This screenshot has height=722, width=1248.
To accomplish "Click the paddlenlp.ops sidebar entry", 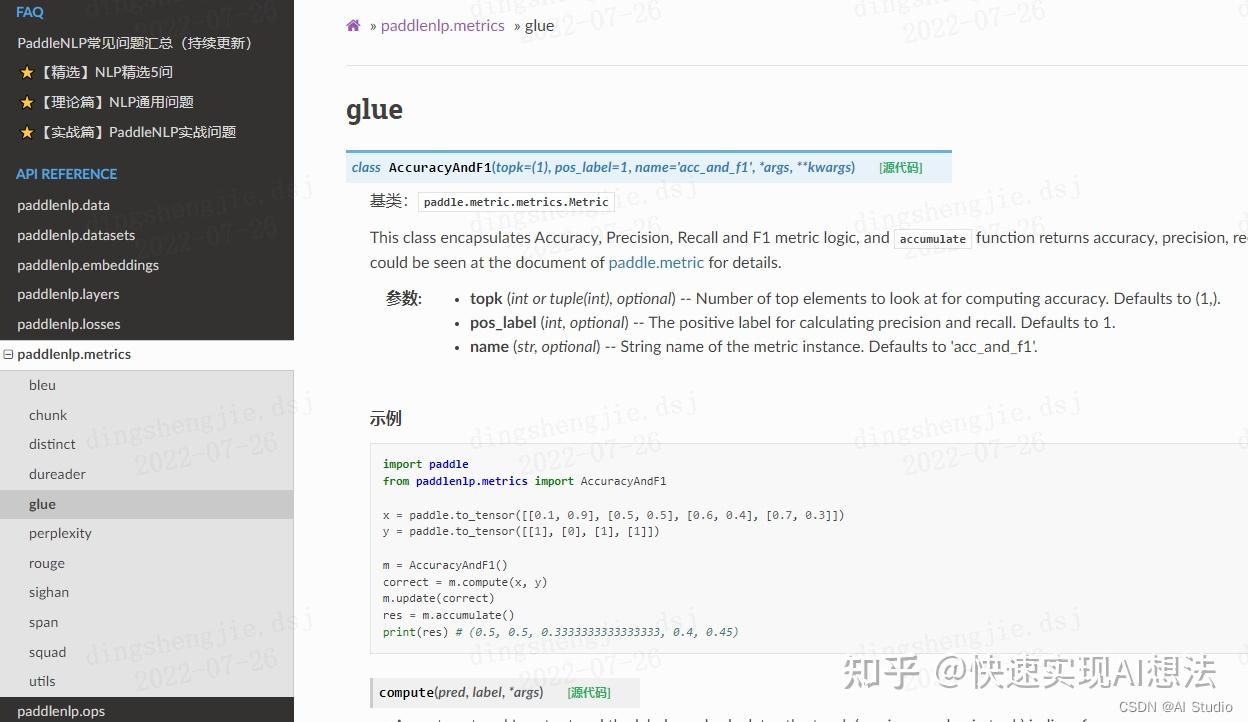I will 59,711.
